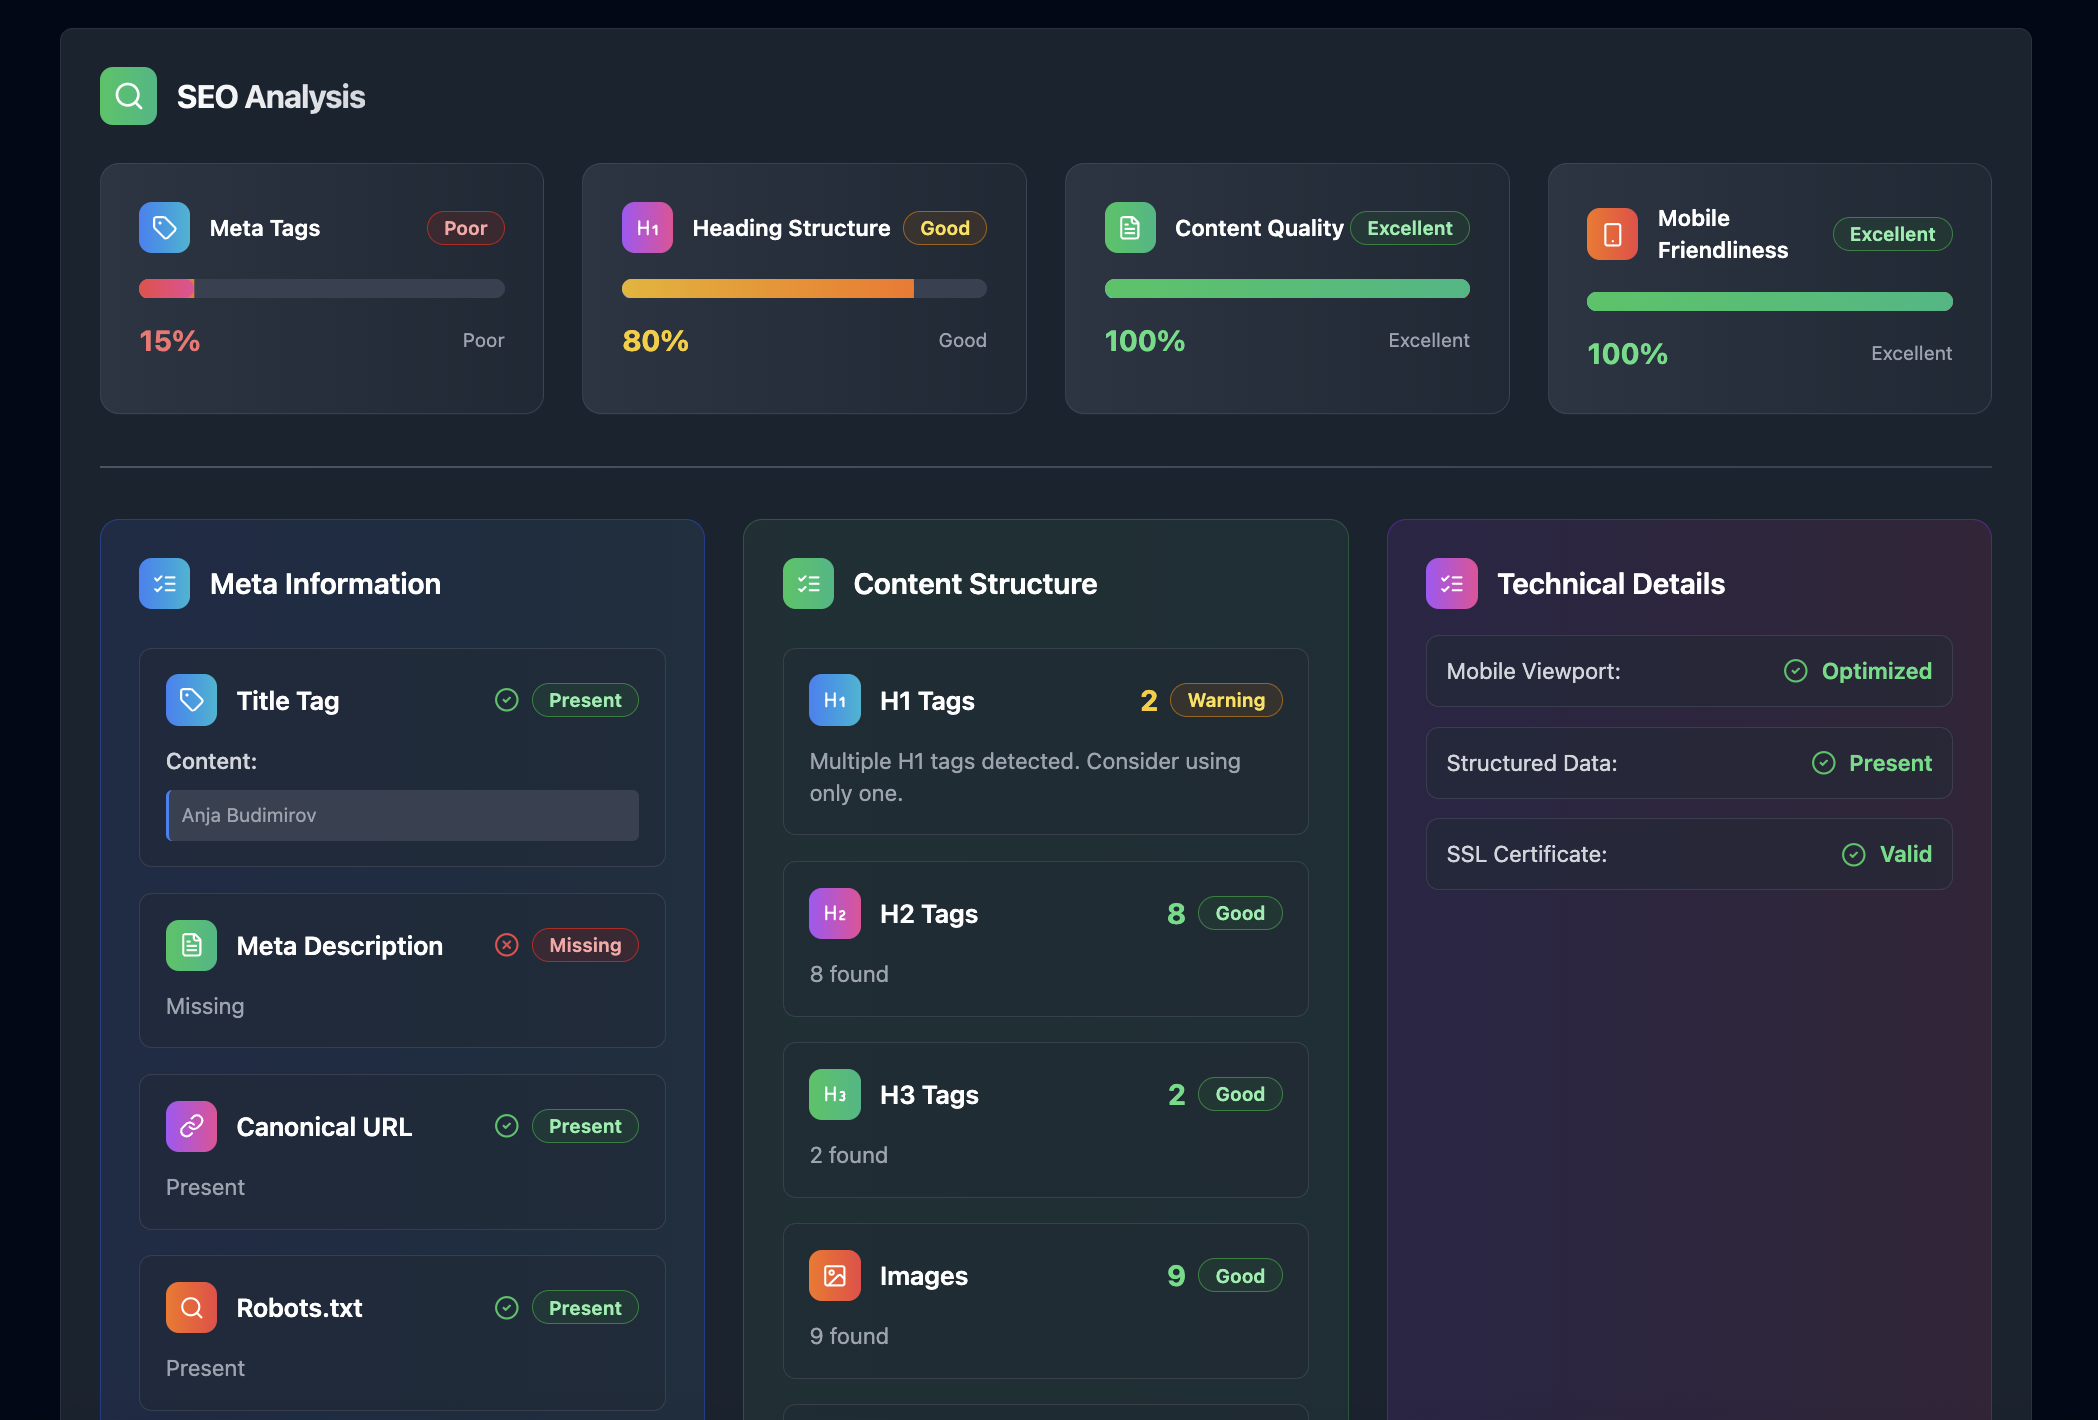Image resolution: width=2098 pixels, height=1420 pixels.
Task: Click the H2 Tags purple icon
Action: tap(834, 913)
